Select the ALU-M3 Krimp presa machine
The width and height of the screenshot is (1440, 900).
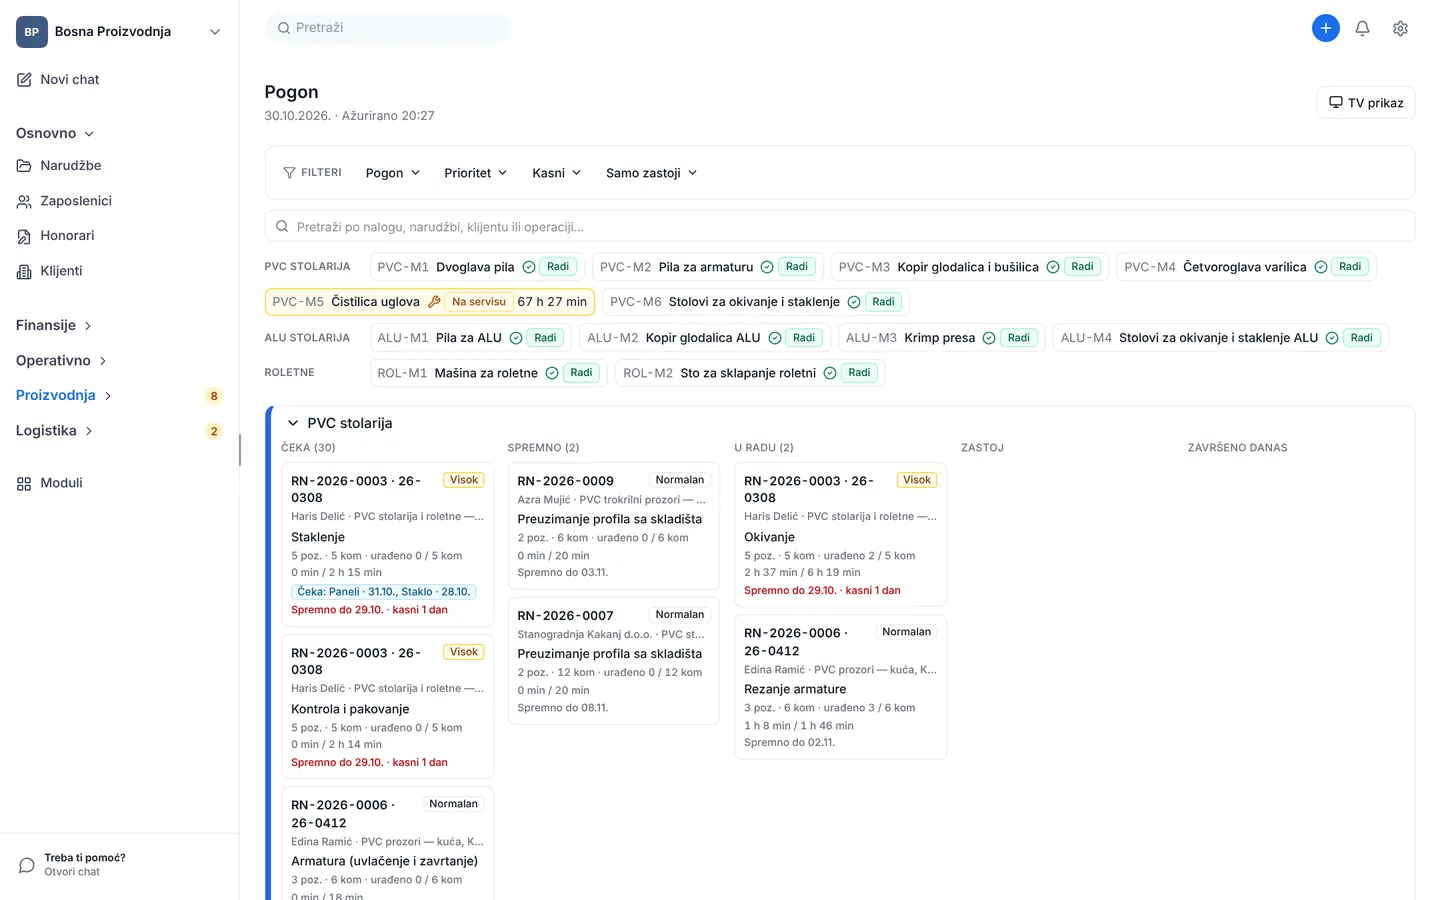[x=941, y=338]
